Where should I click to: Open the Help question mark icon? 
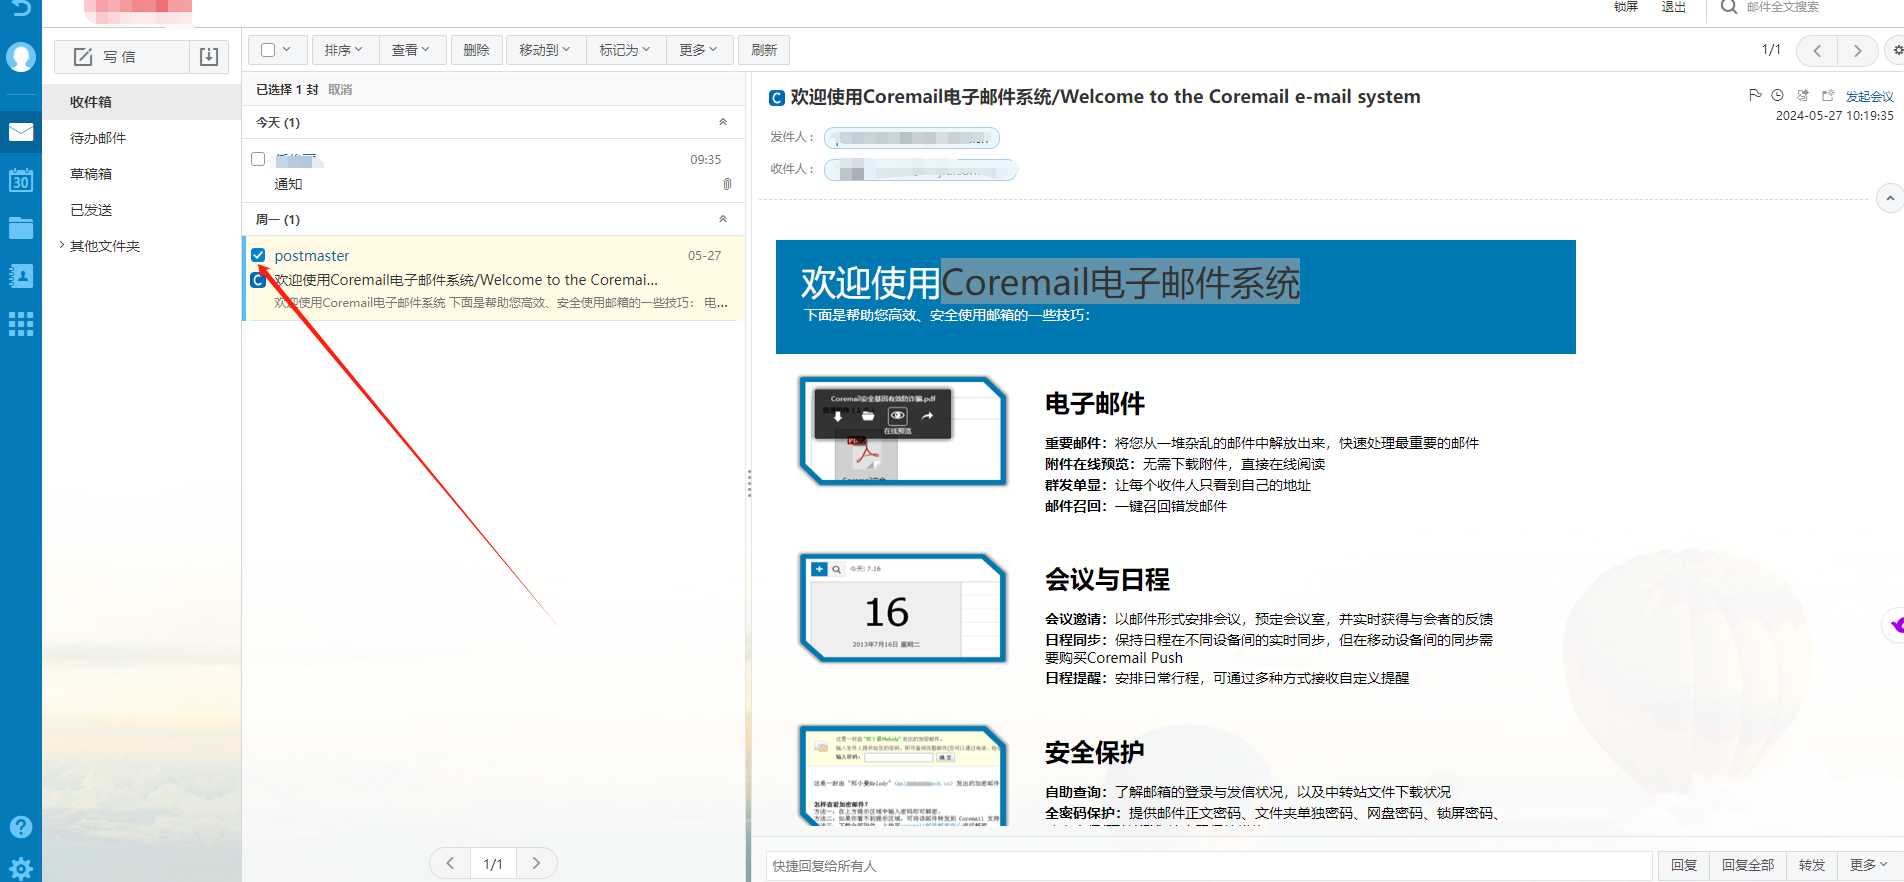pos(20,827)
